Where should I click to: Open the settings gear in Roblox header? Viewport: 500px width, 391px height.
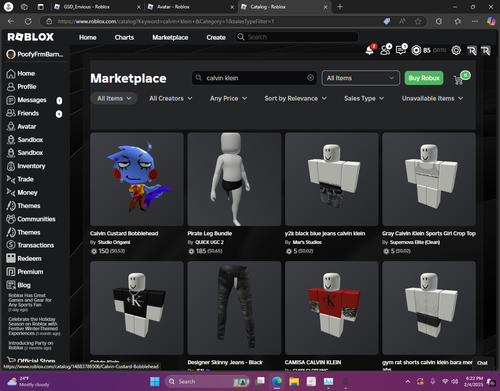click(456, 50)
